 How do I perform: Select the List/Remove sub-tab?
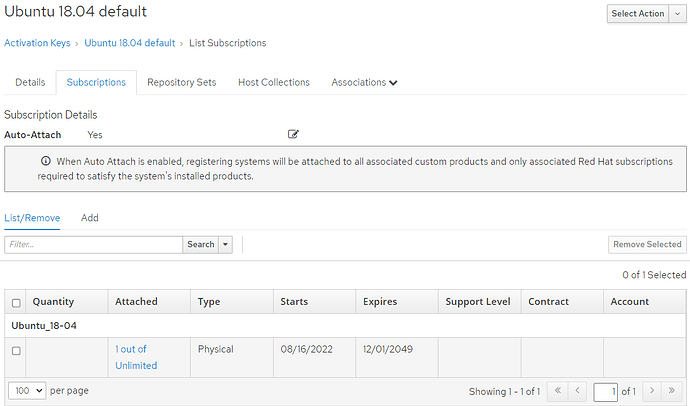click(x=32, y=218)
